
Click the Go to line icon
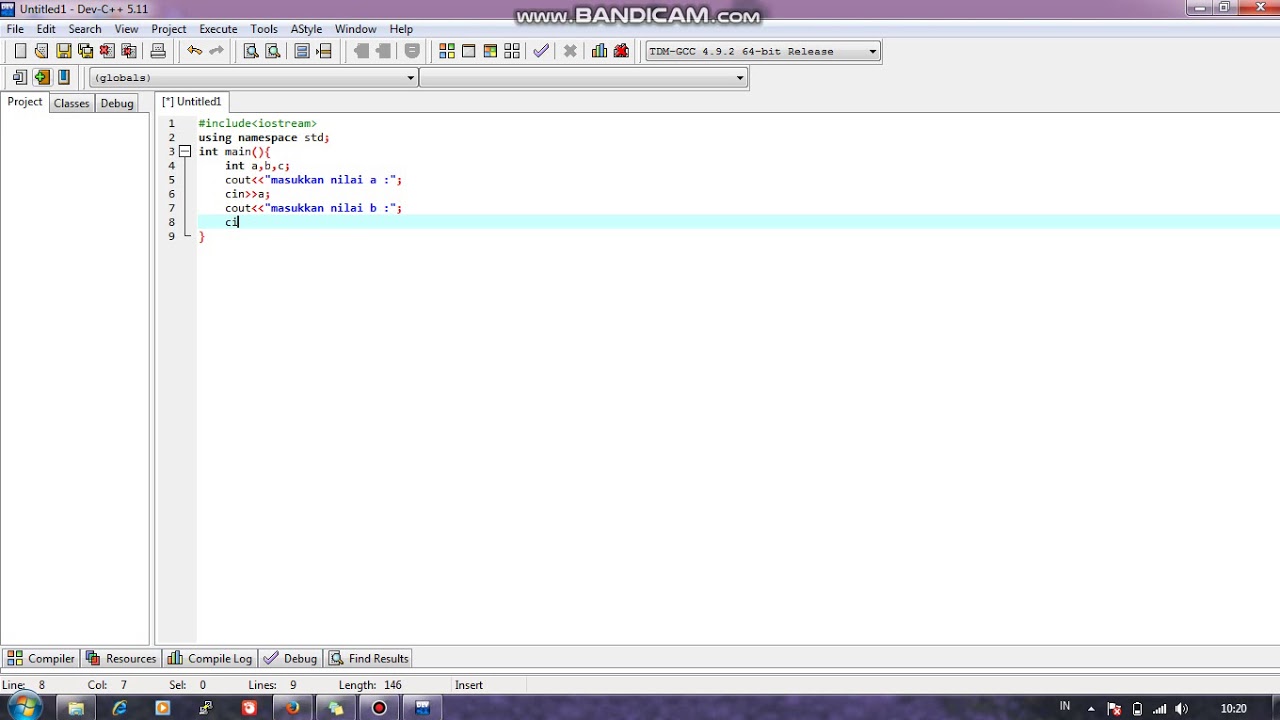(324, 51)
